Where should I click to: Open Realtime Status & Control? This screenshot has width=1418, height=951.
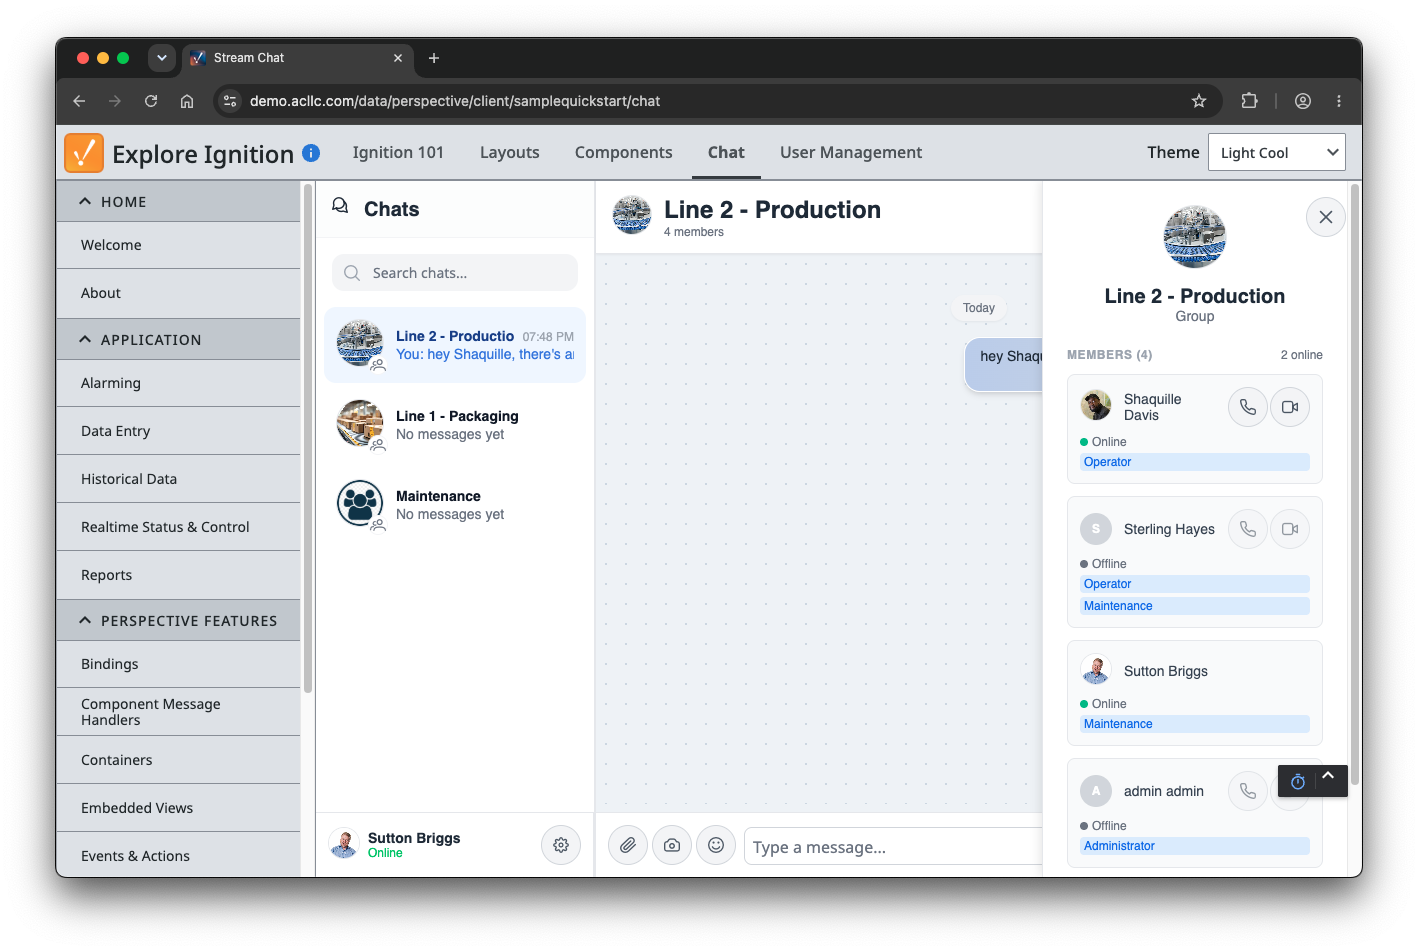pyautogui.click(x=178, y=527)
